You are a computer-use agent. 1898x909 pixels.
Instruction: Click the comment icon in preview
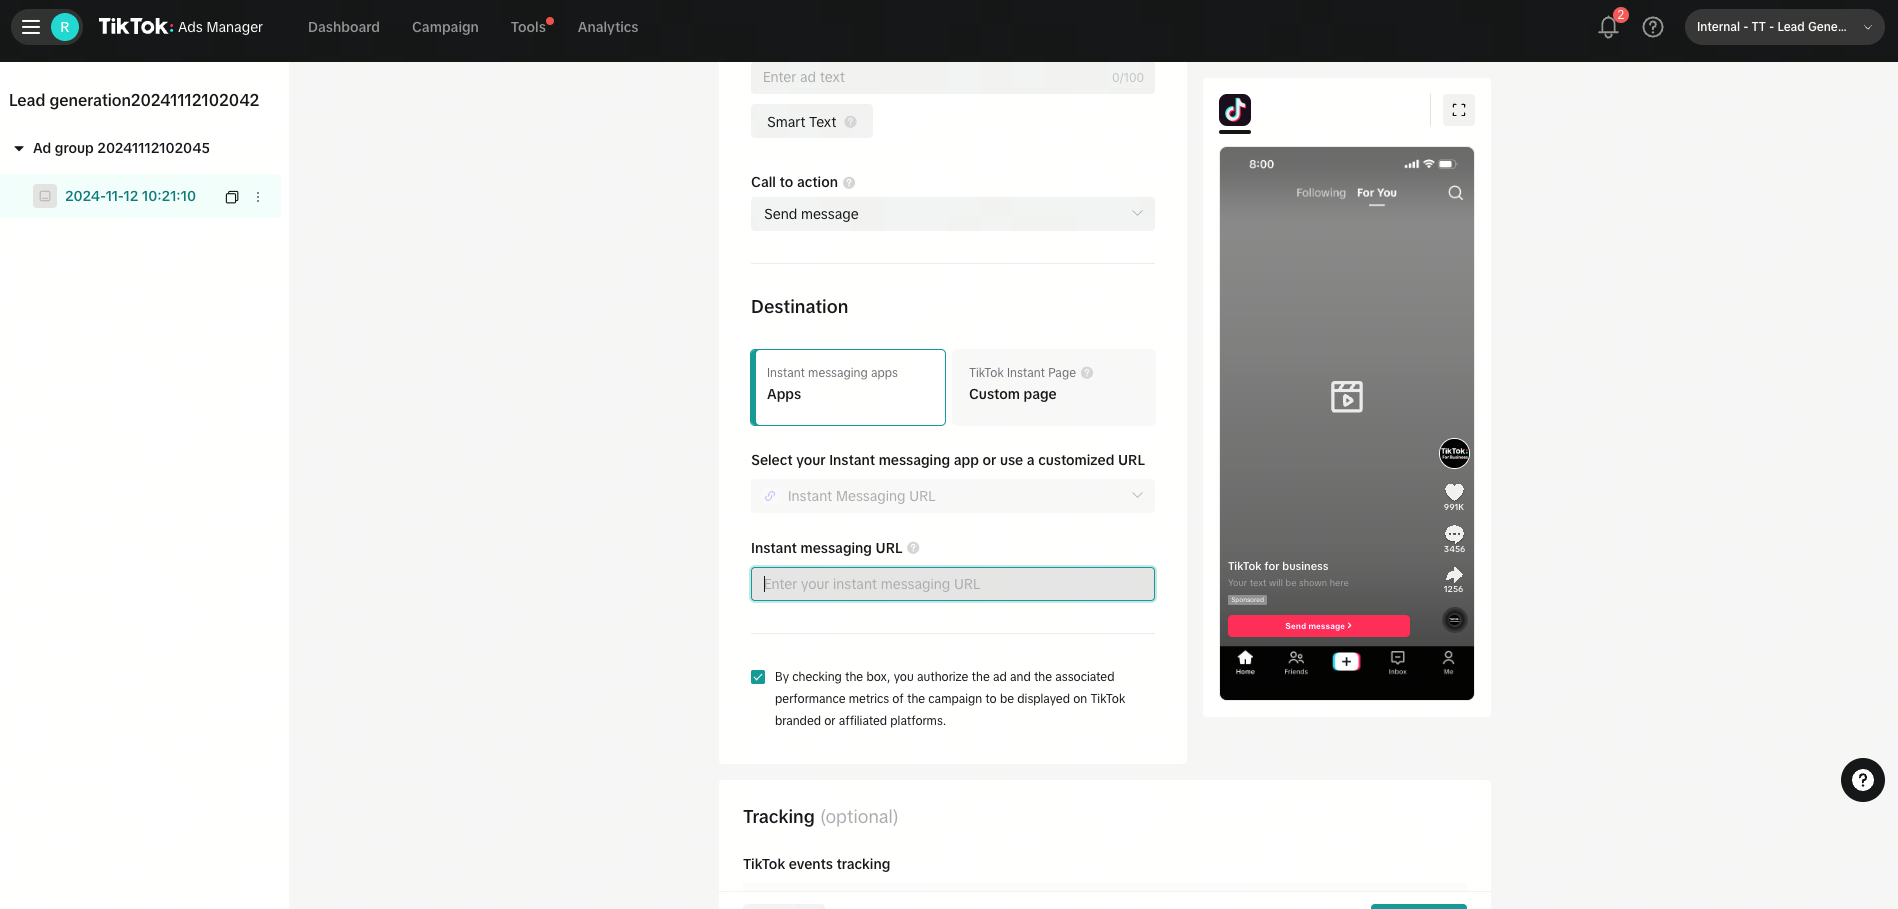[1454, 534]
